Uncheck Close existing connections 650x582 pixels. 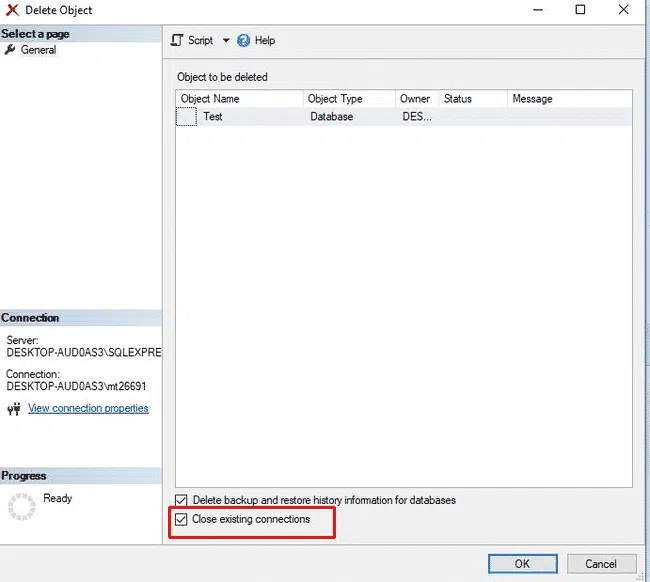181,520
